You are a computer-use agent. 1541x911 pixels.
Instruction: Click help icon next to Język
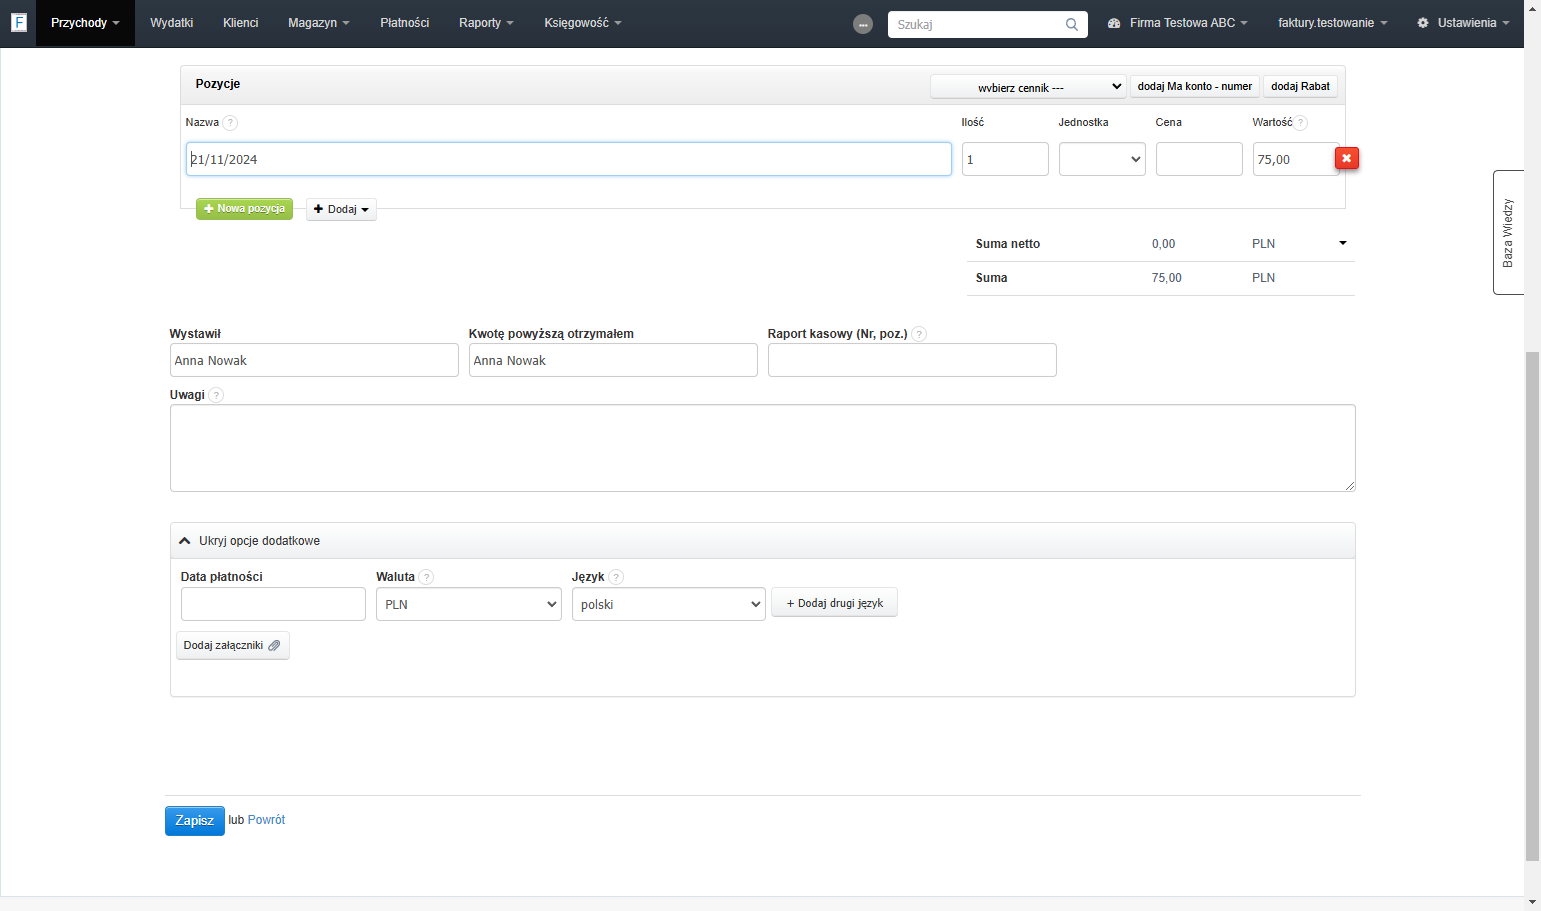coord(616,577)
